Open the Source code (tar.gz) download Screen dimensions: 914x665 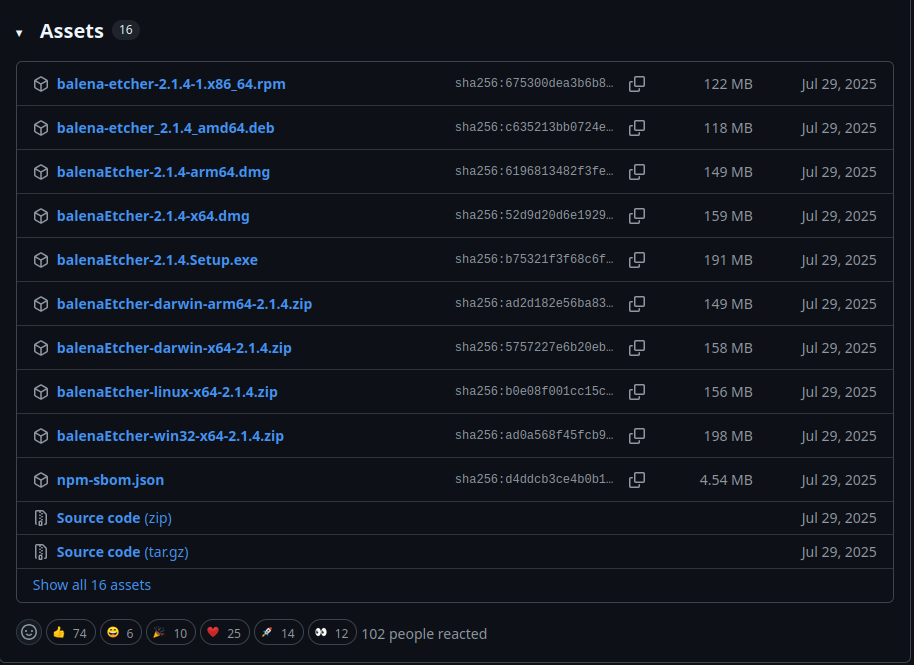point(122,551)
